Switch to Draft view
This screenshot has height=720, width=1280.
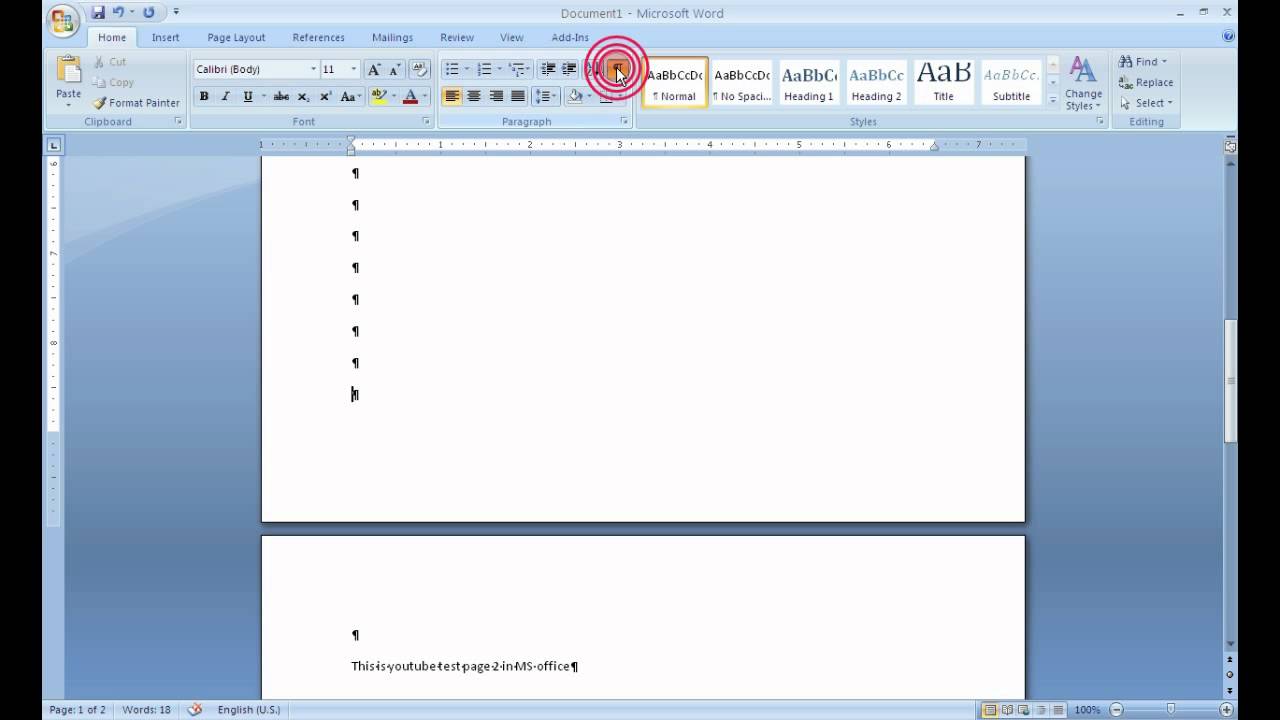[x=1057, y=710]
